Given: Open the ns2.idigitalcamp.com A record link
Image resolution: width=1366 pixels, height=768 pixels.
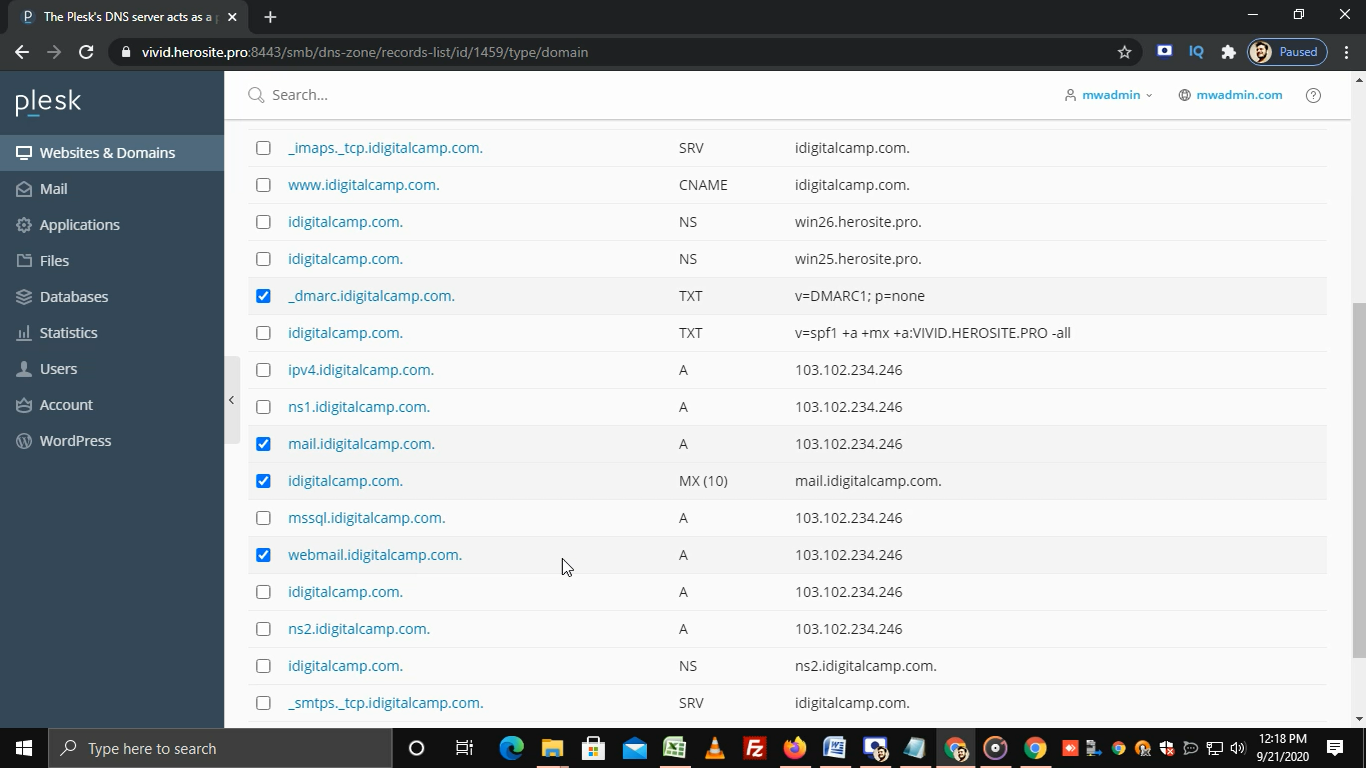Looking at the screenshot, I should [x=359, y=629].
